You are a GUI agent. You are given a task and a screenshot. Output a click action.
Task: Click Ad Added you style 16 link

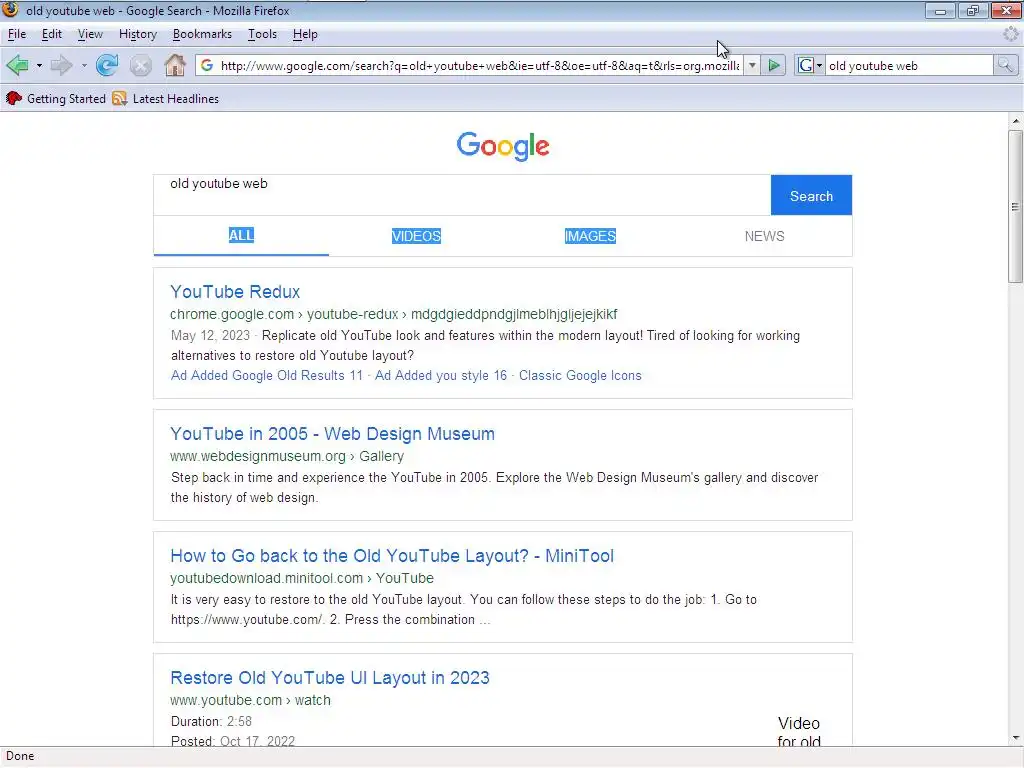(x=441, y=376)
